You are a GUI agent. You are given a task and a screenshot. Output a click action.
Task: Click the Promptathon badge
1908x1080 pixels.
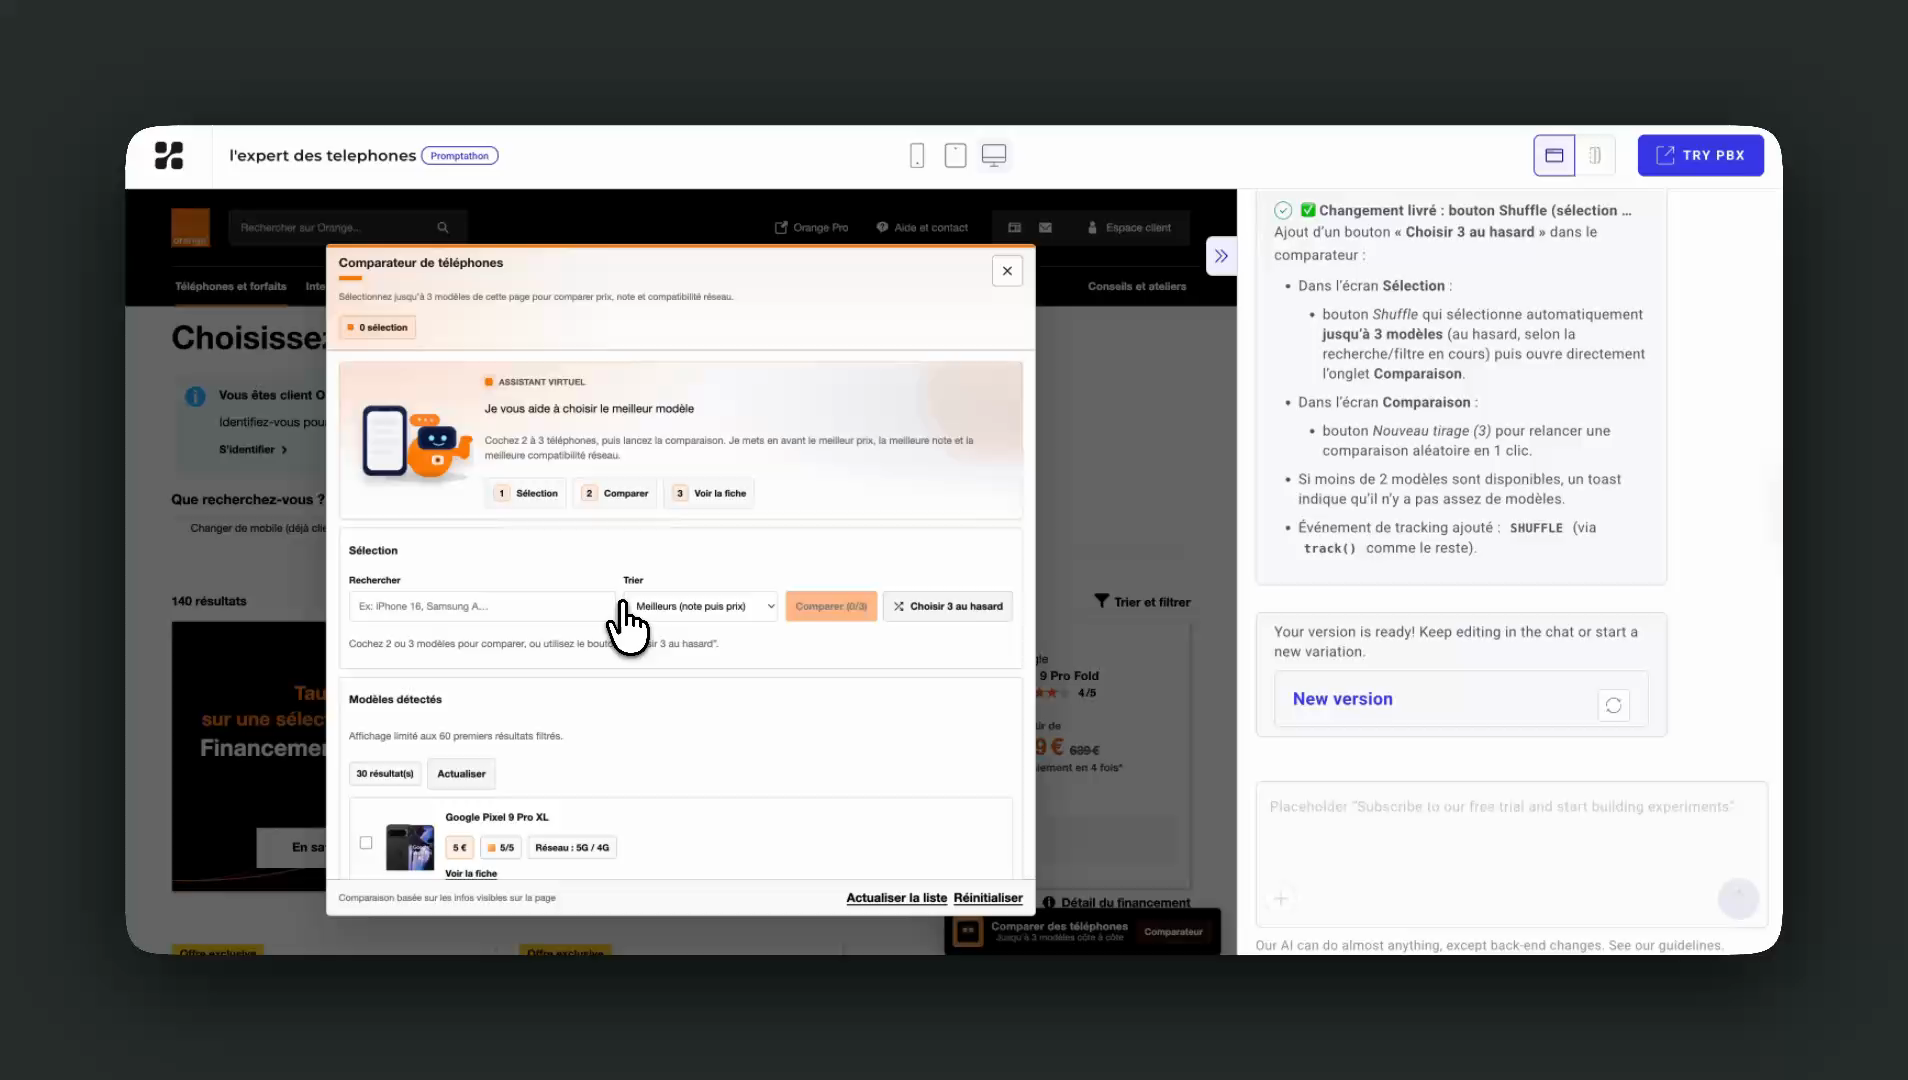[460, 156]
